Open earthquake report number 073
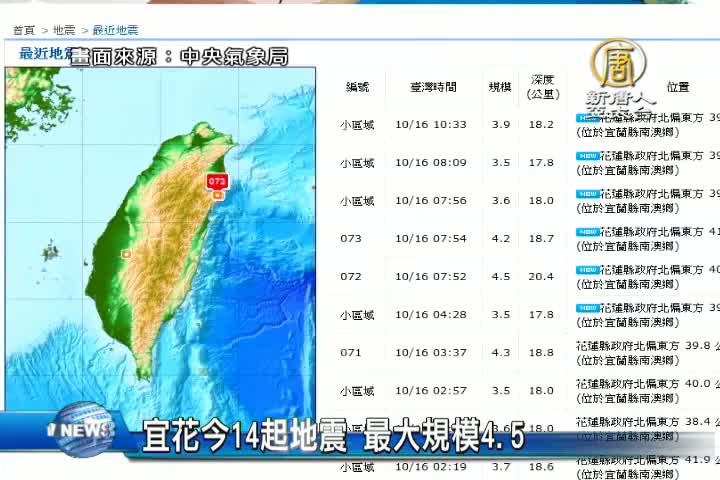The height and width of the screenshot is (480, 720). pos(351,239)
